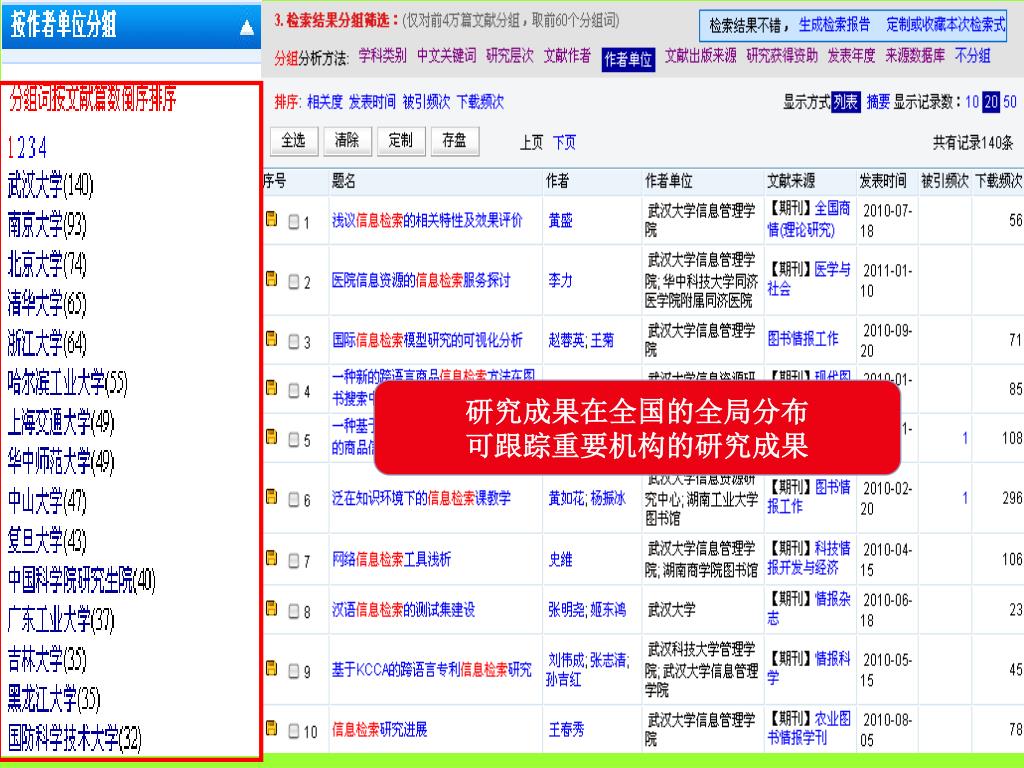Click the yellow document icon in row 8
Viewport: 1024px width, 768px height.
272,609
